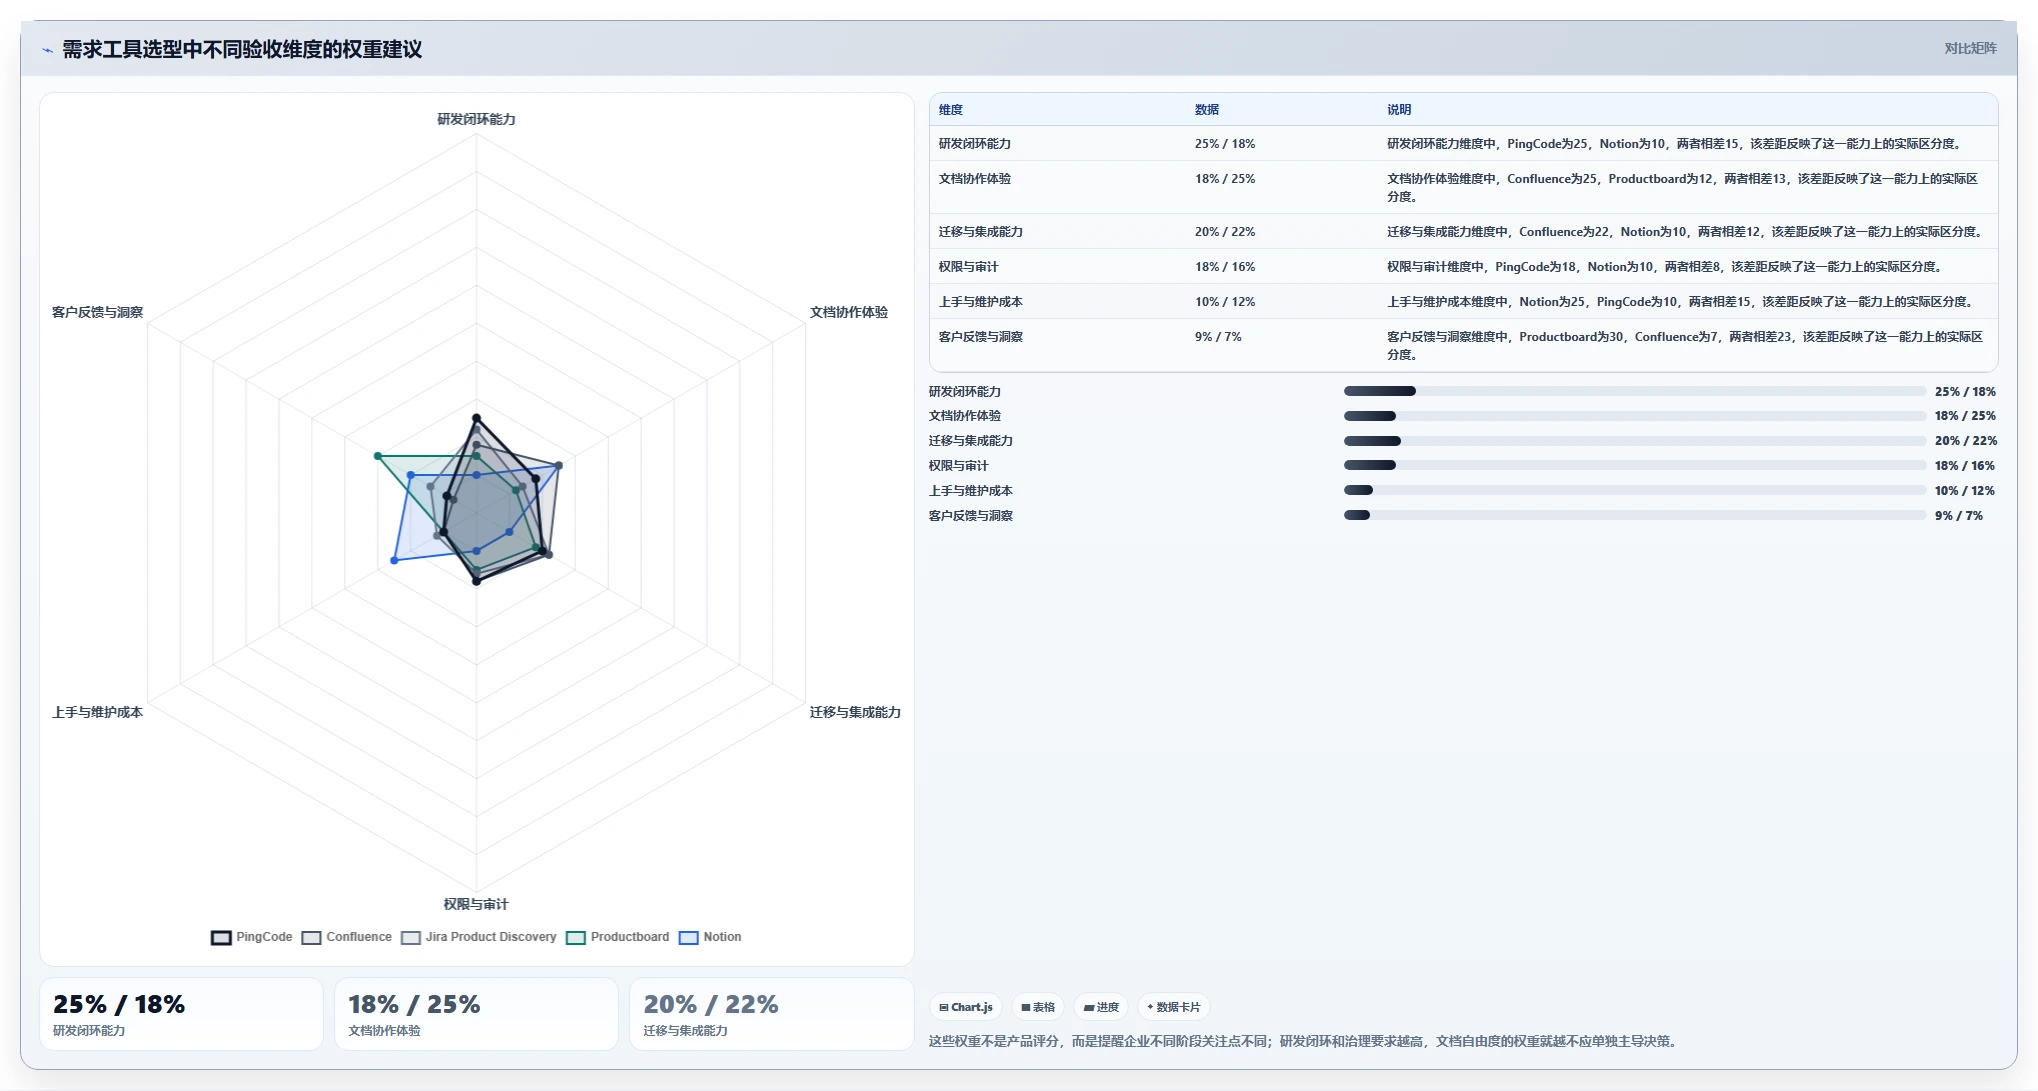The height and width of the screenshot is (1091, 2038).
Task: Toggle Notion legend swatch
Action: coord(689,938)
